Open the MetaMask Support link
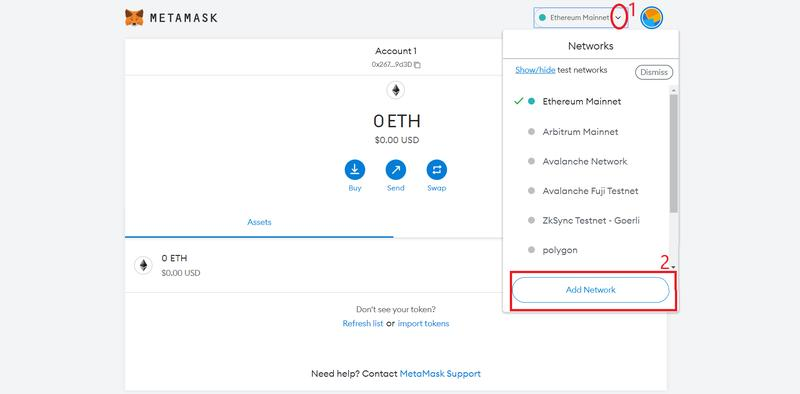The width and height of the screenshot is (800, 394). click(440, 374)
